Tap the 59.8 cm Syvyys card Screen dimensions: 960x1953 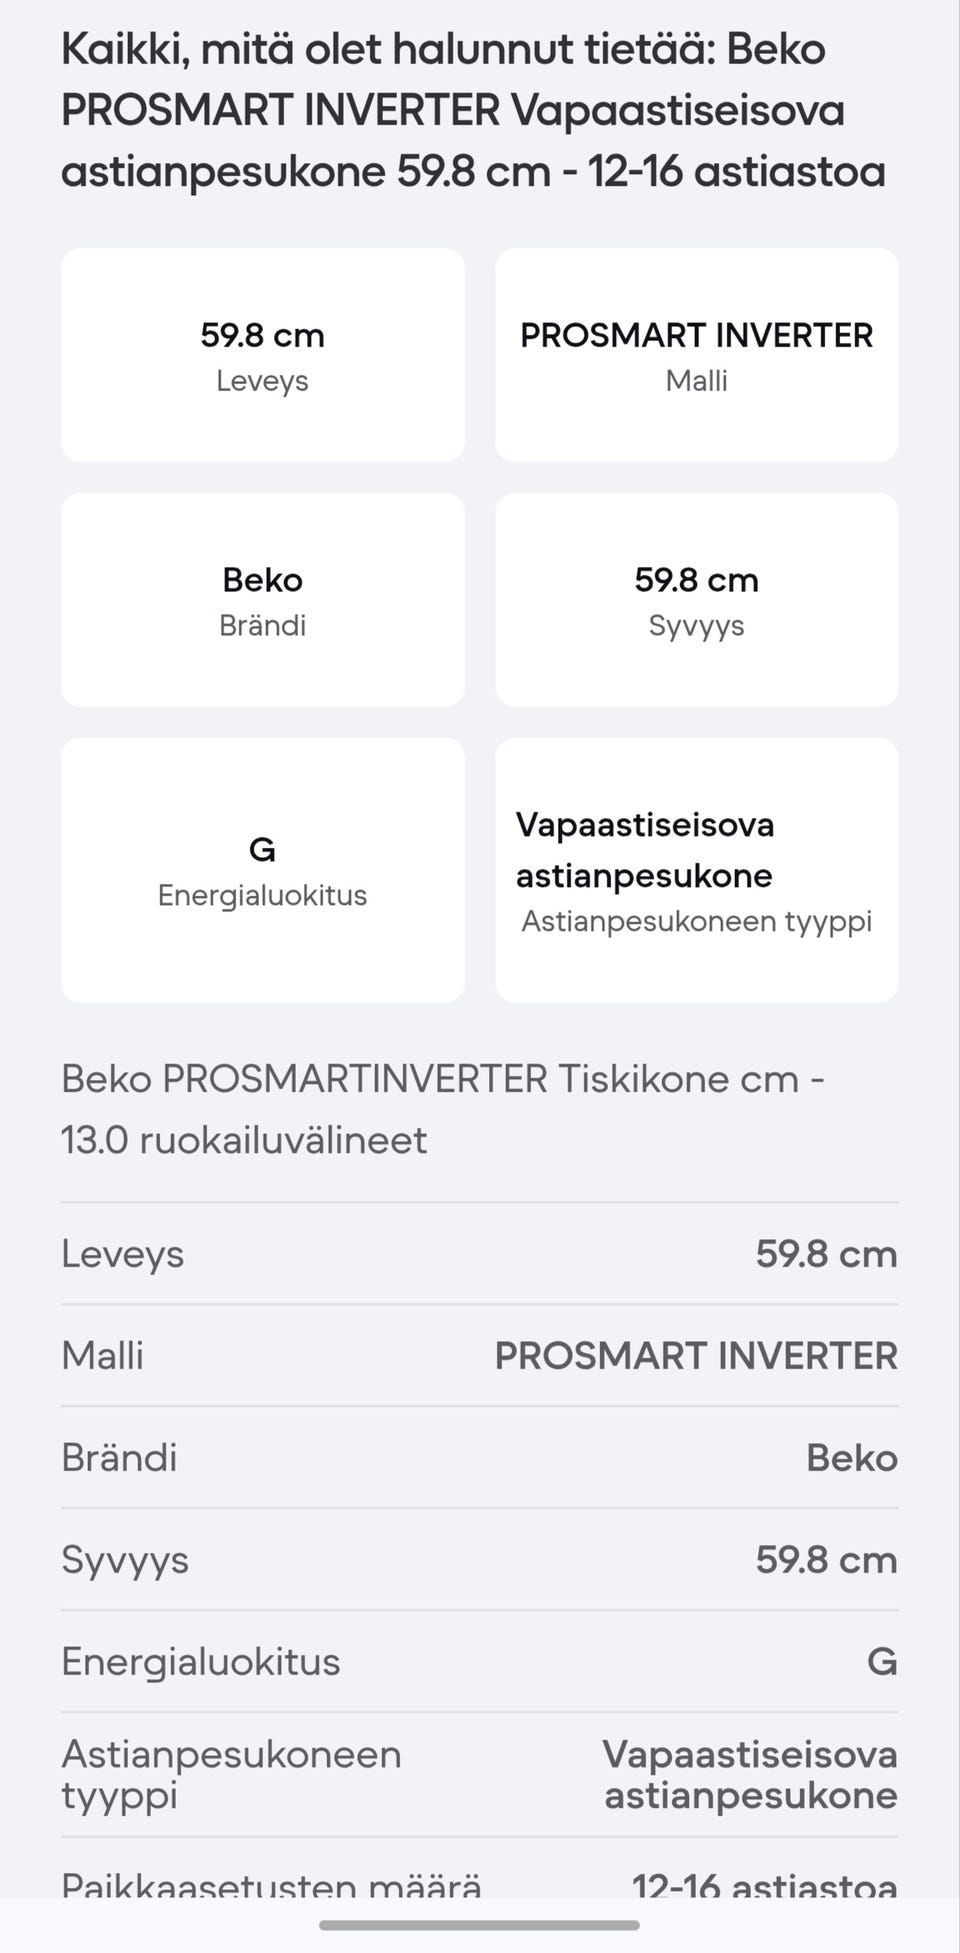pyautogui.click(x=696, y=600)
